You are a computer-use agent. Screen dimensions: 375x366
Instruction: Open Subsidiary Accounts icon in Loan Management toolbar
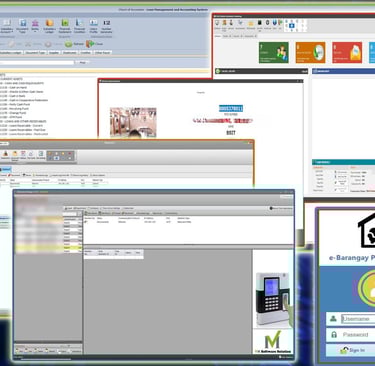[7, 26]
